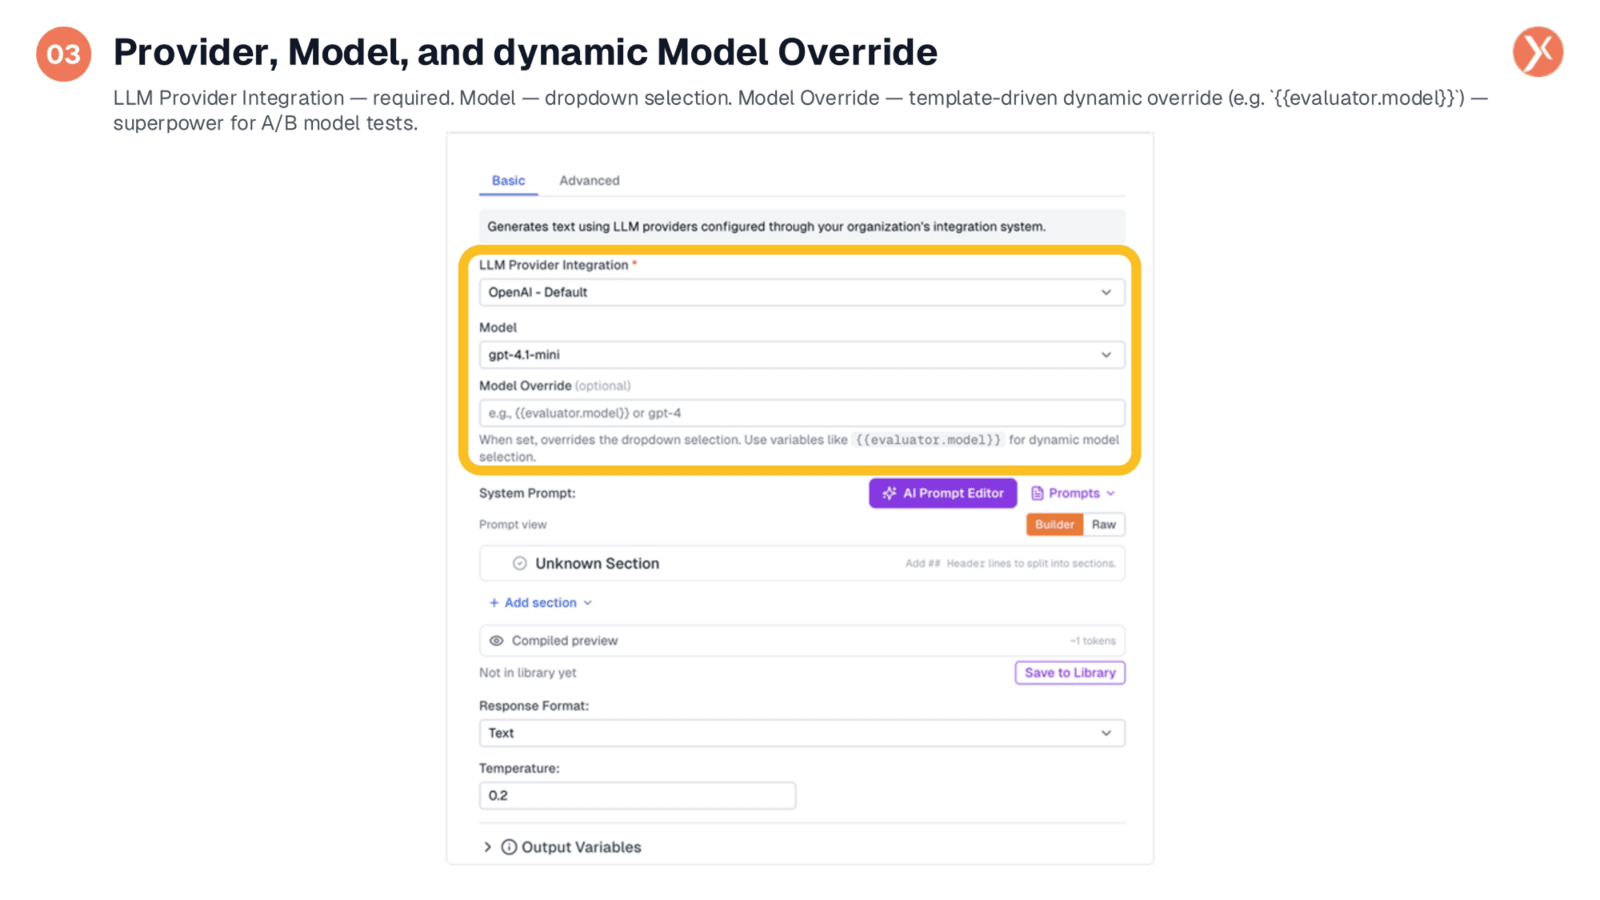Open the AI Prompt Editor
The image size is (1600, 900).
pyautogui.click(x=942, y=493)
